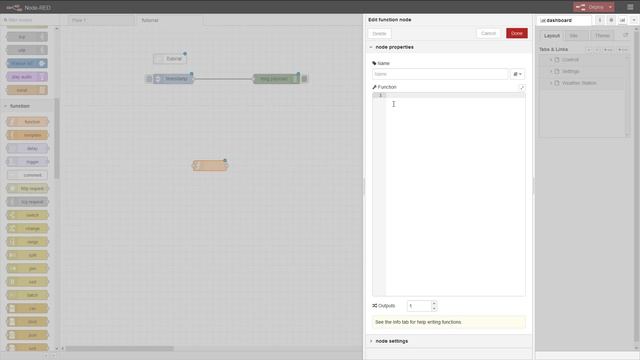Select the tcp request node in the palette
The width and height of the screenshot is (640, 360).
coord(27,202)
